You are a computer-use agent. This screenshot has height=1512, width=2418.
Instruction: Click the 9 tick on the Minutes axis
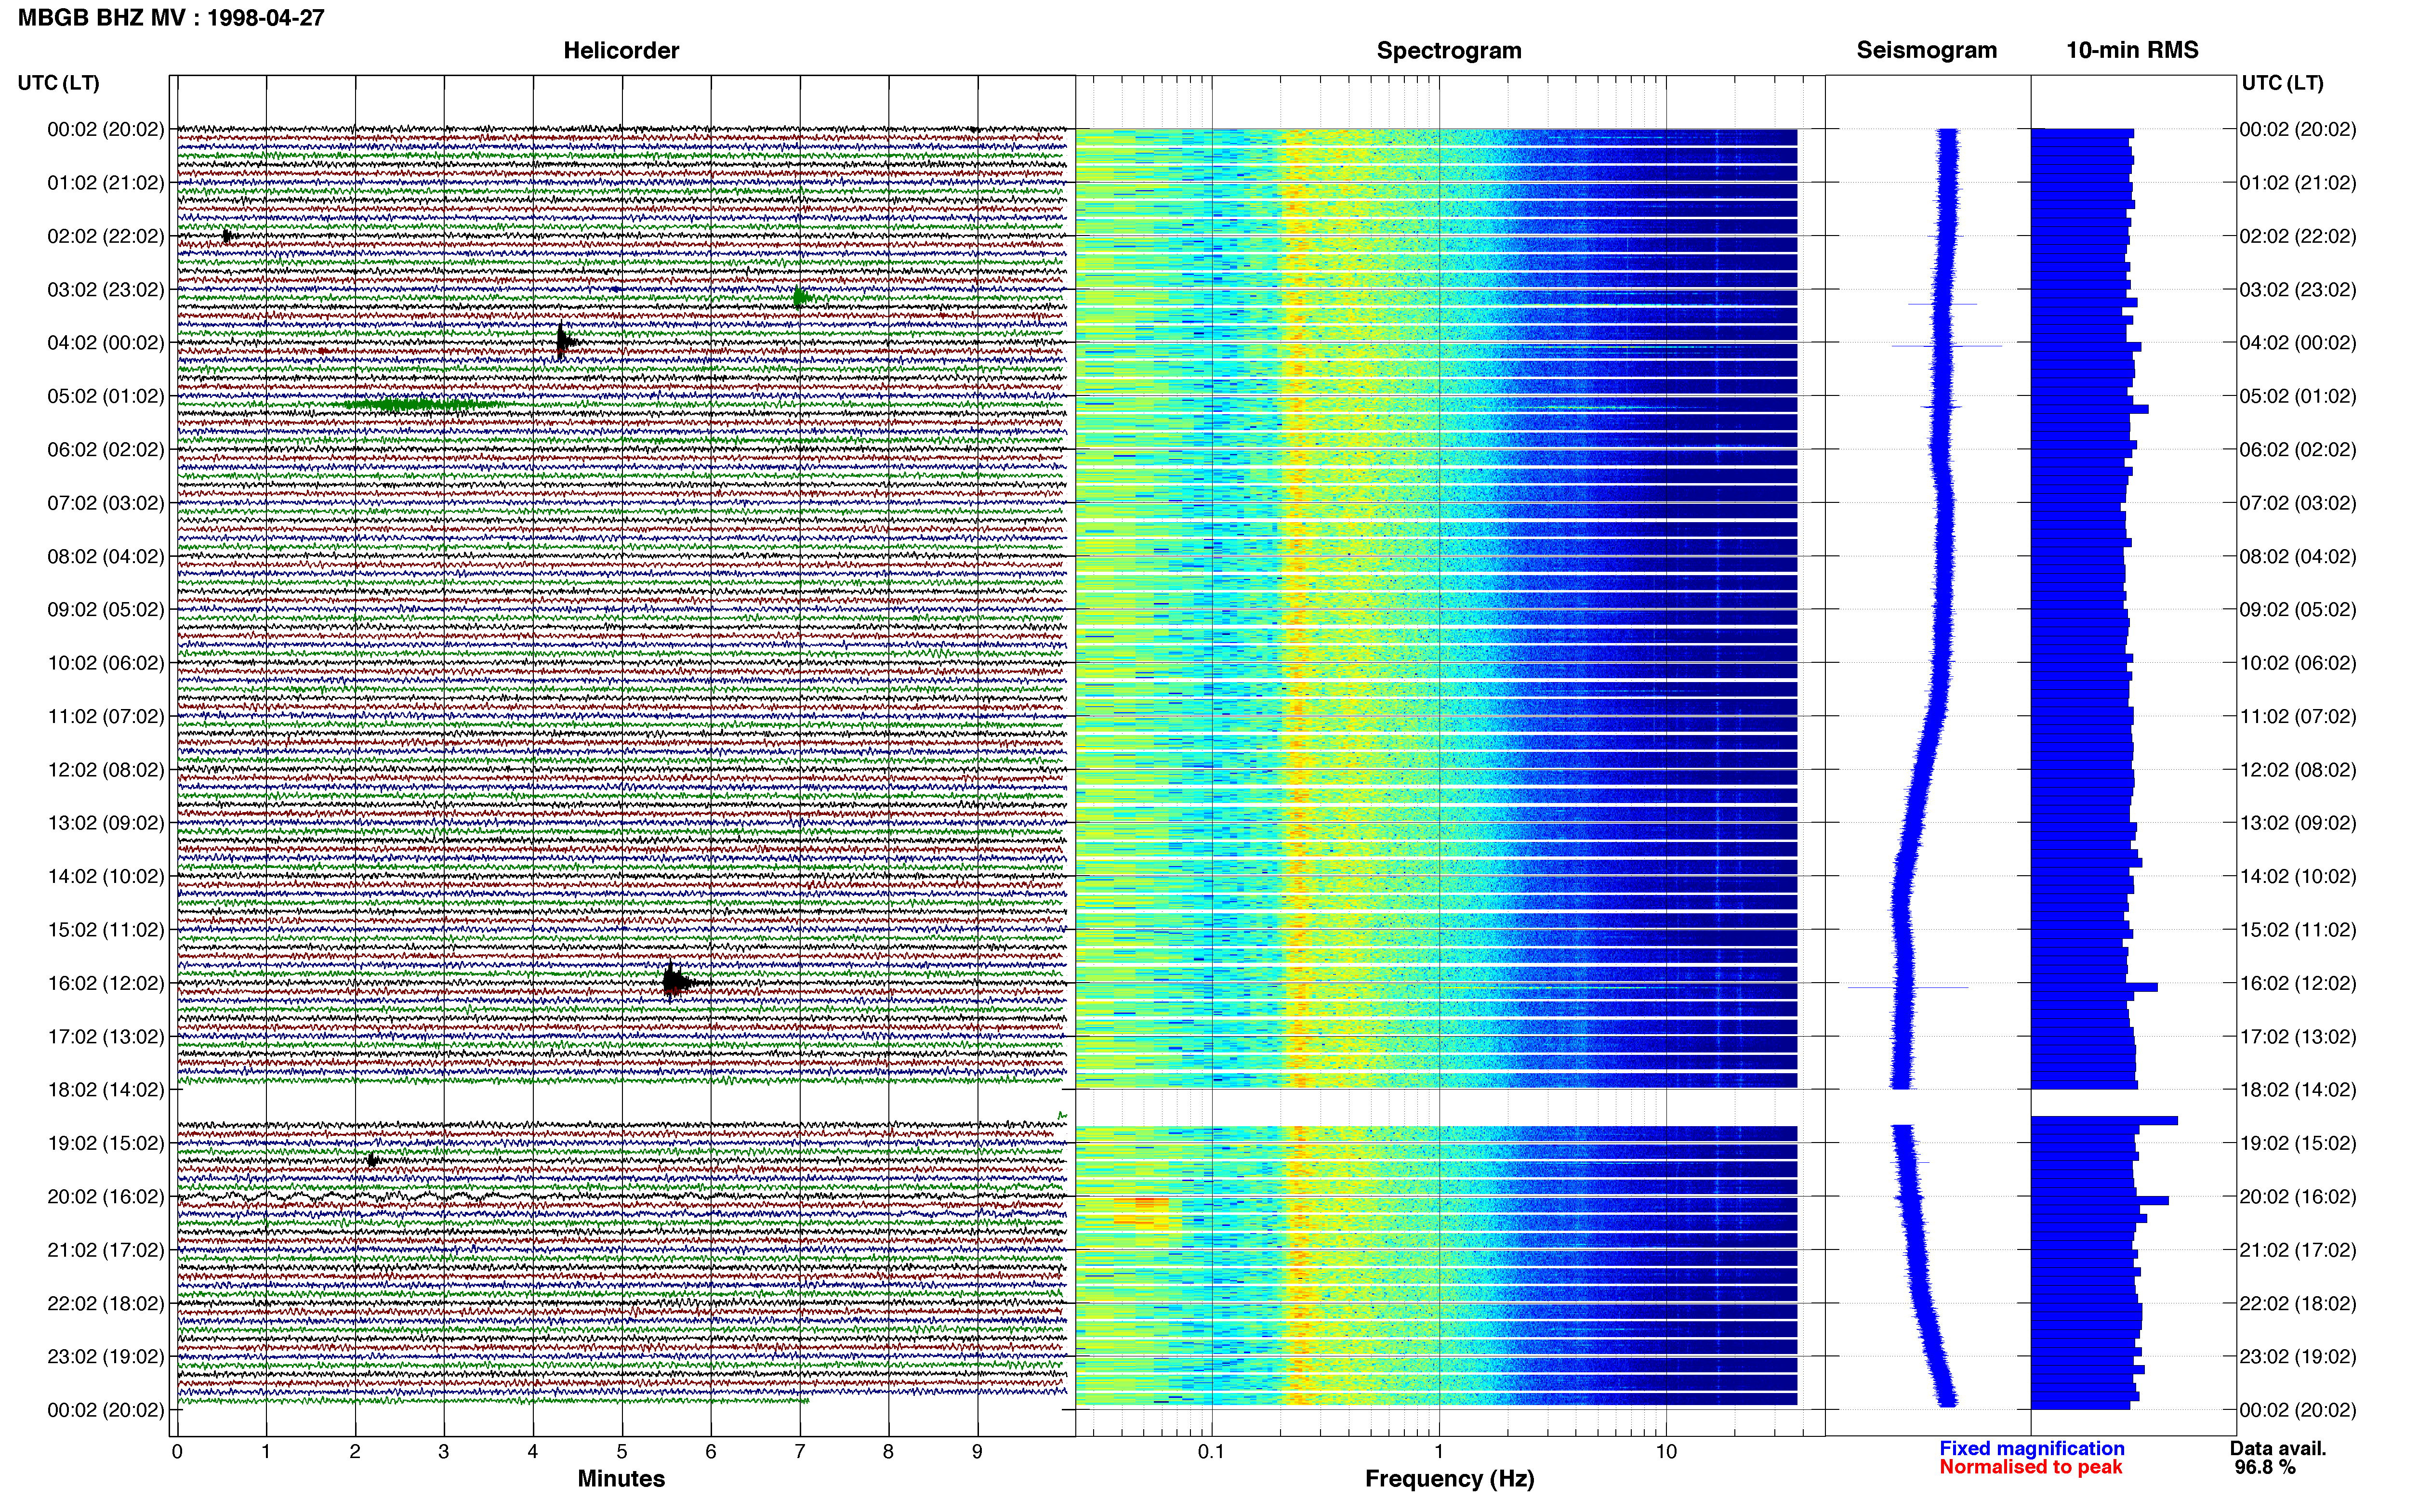977,1452
